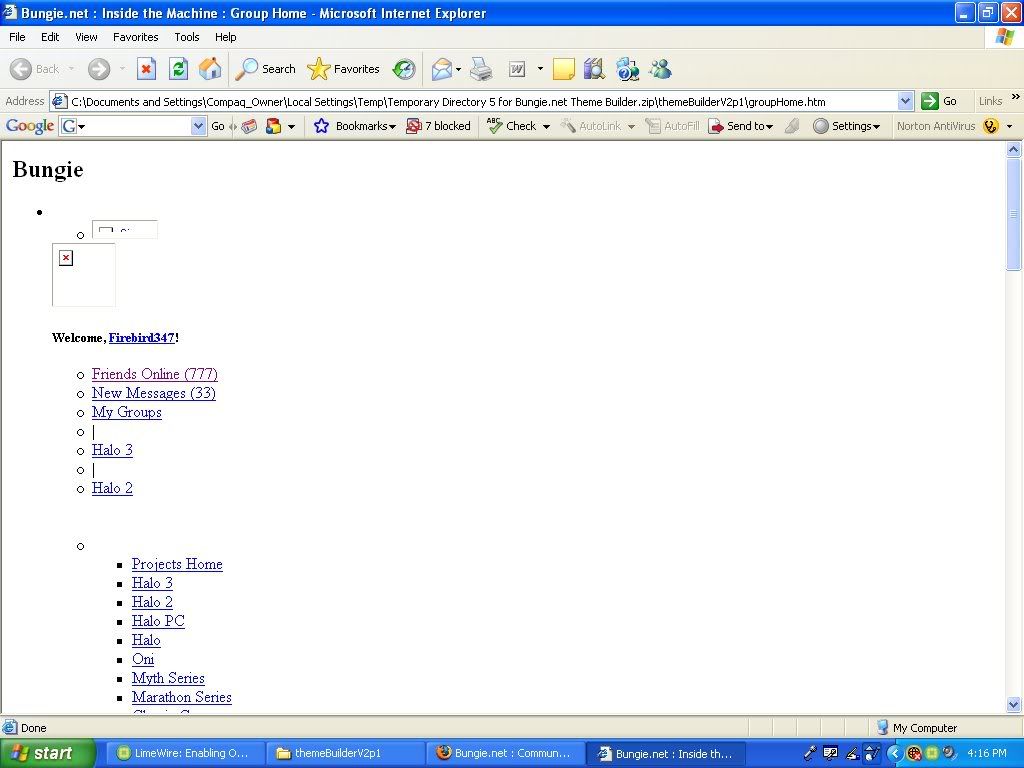Open the Mail toolbar icon
The height and width of the screenshot is (768, 1024).
pyautogui.click(x=441, y=69)
